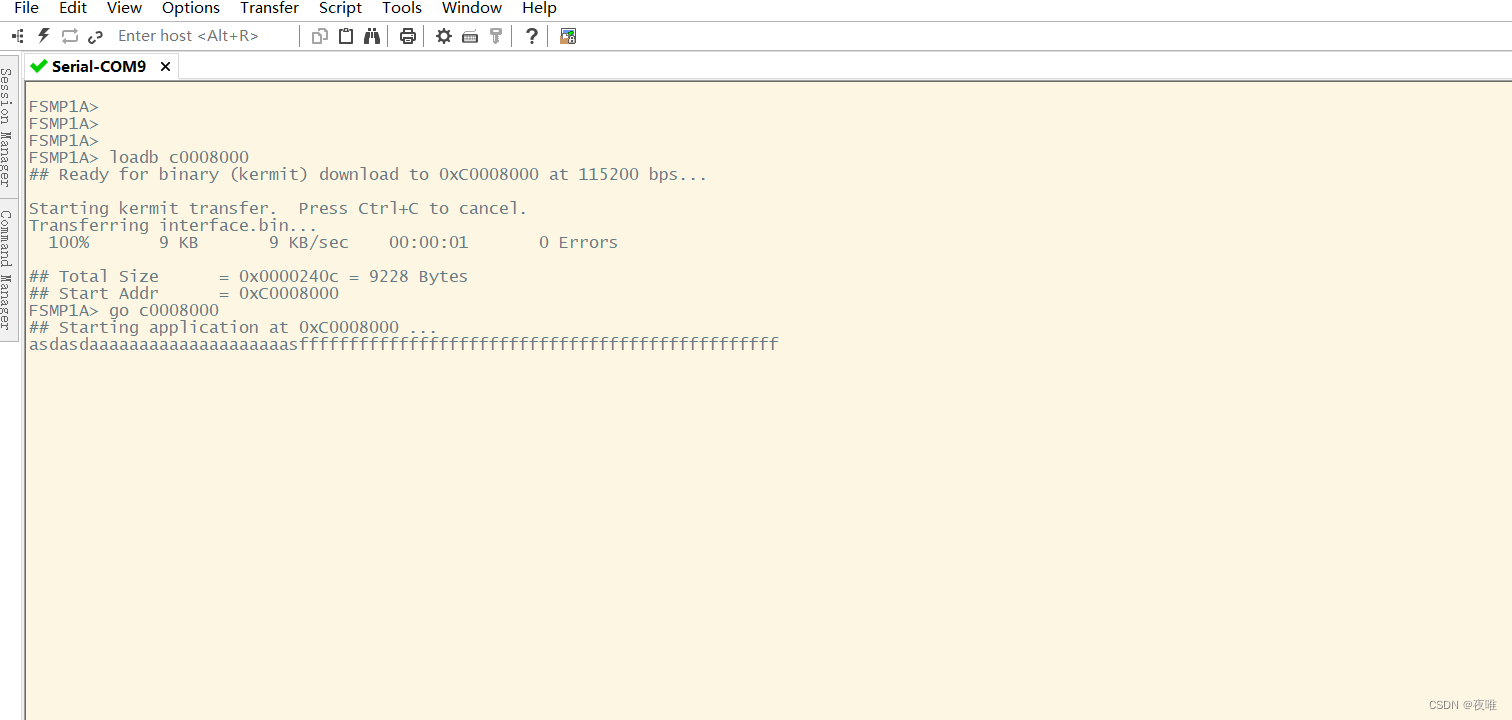Open Find with the binoculars icon
Image resolution: width=1512 pixels, height=720 pixels.
click(x=372, y=36)
